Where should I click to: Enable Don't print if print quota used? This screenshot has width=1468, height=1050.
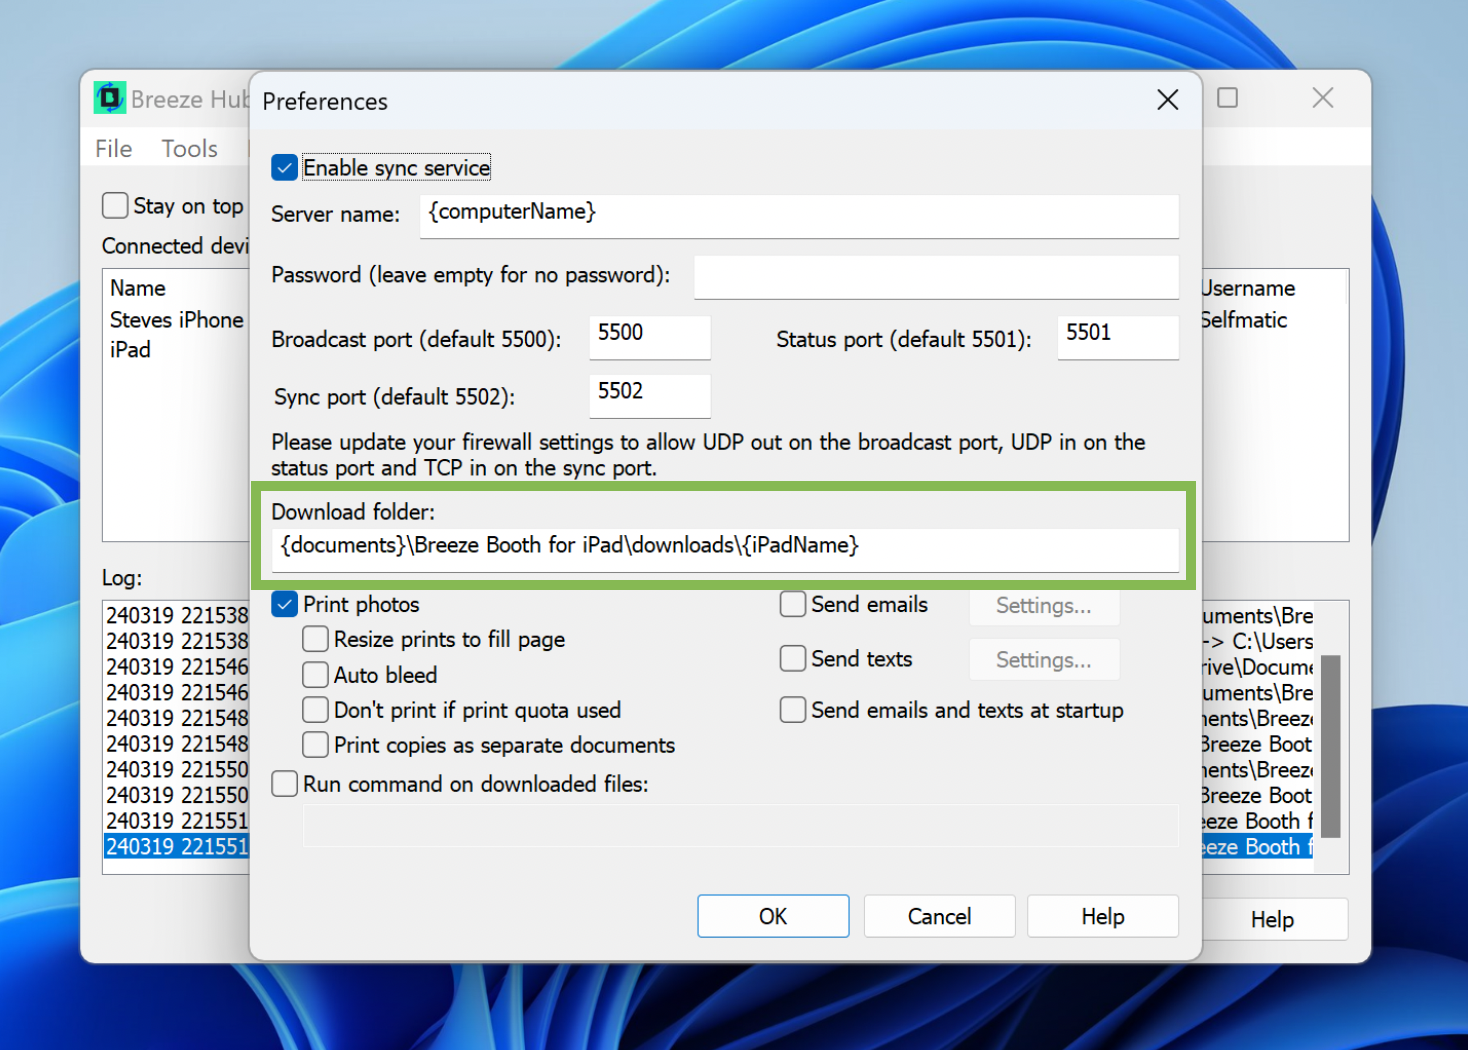point(316,710)
